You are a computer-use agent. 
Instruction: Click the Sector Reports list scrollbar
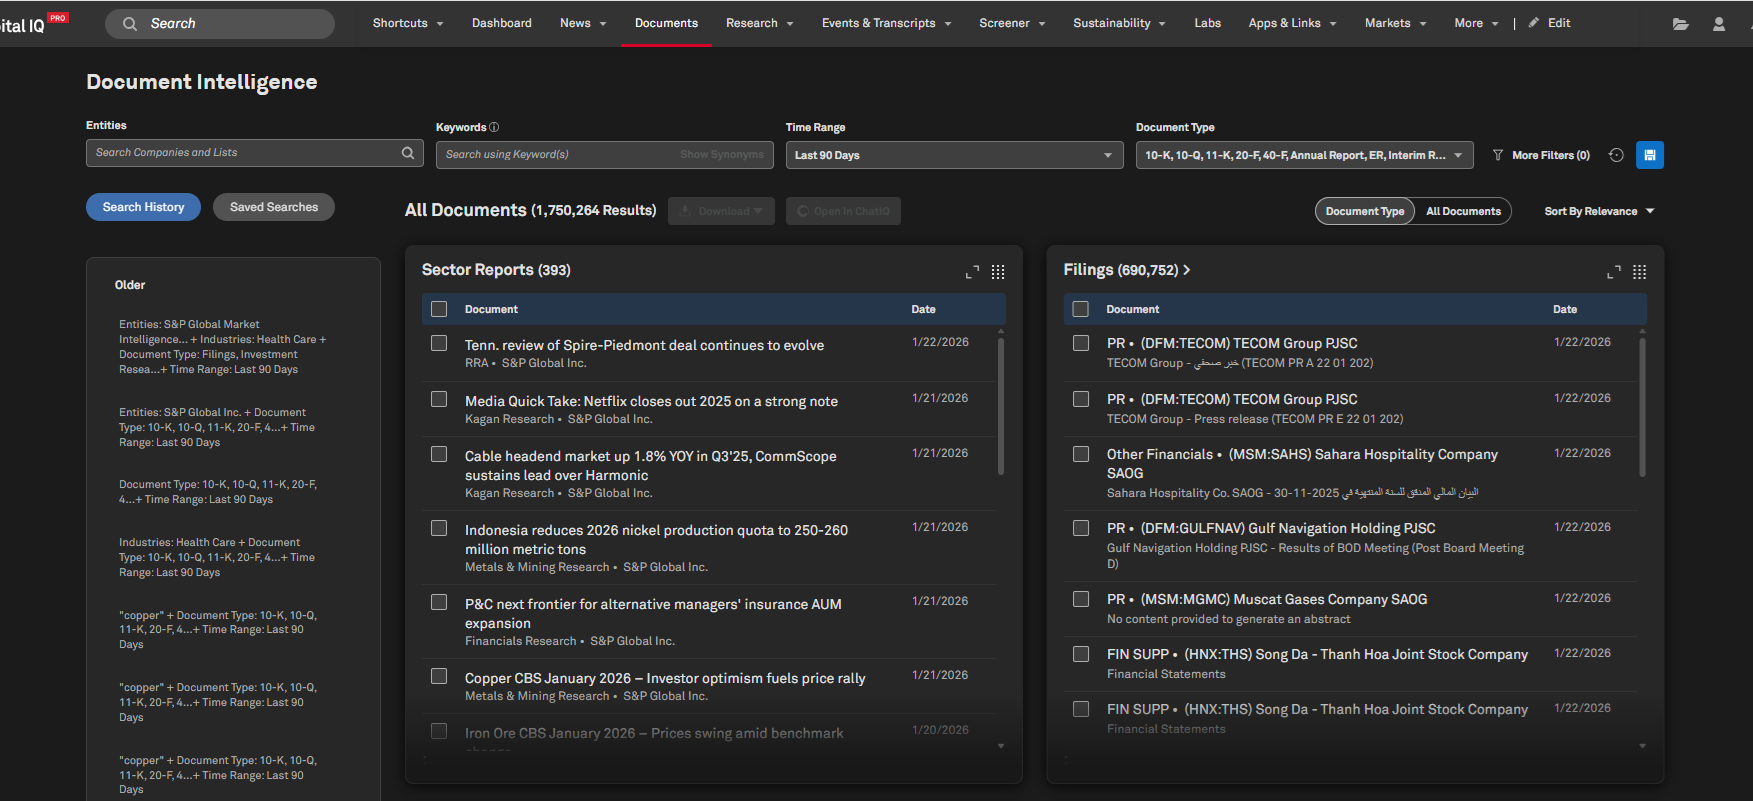pos(1001,405)
